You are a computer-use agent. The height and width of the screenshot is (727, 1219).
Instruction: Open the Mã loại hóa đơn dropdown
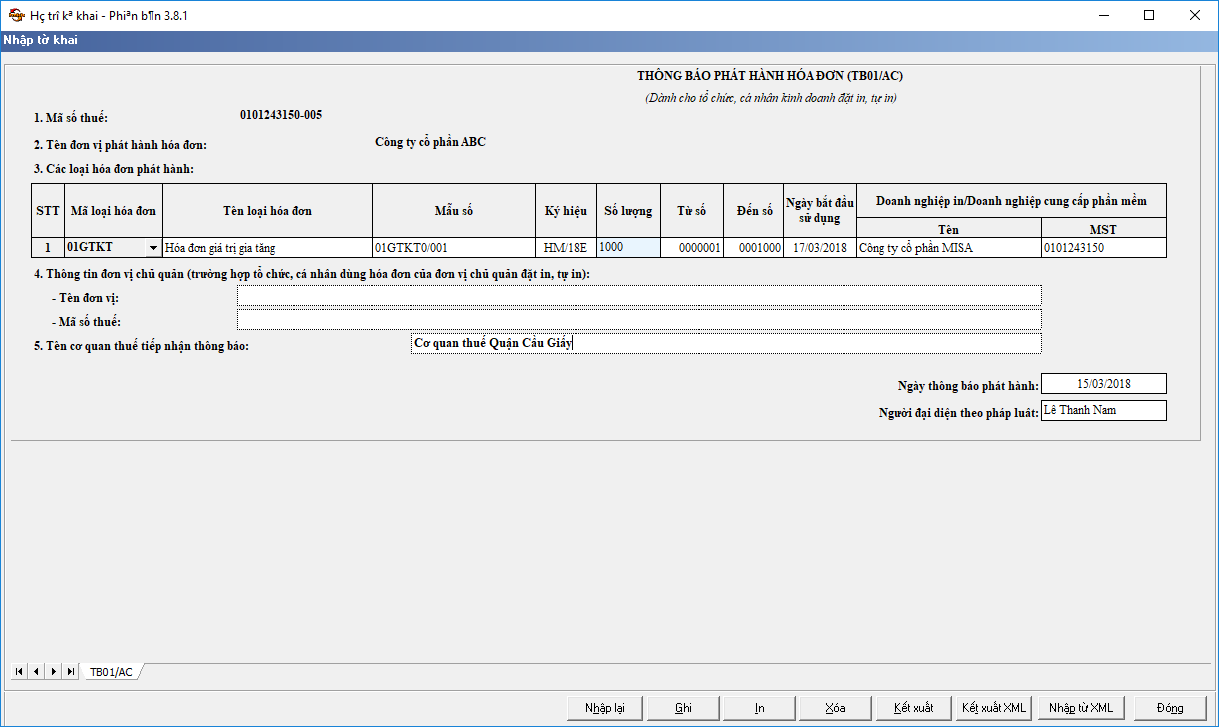coord(152,248)
